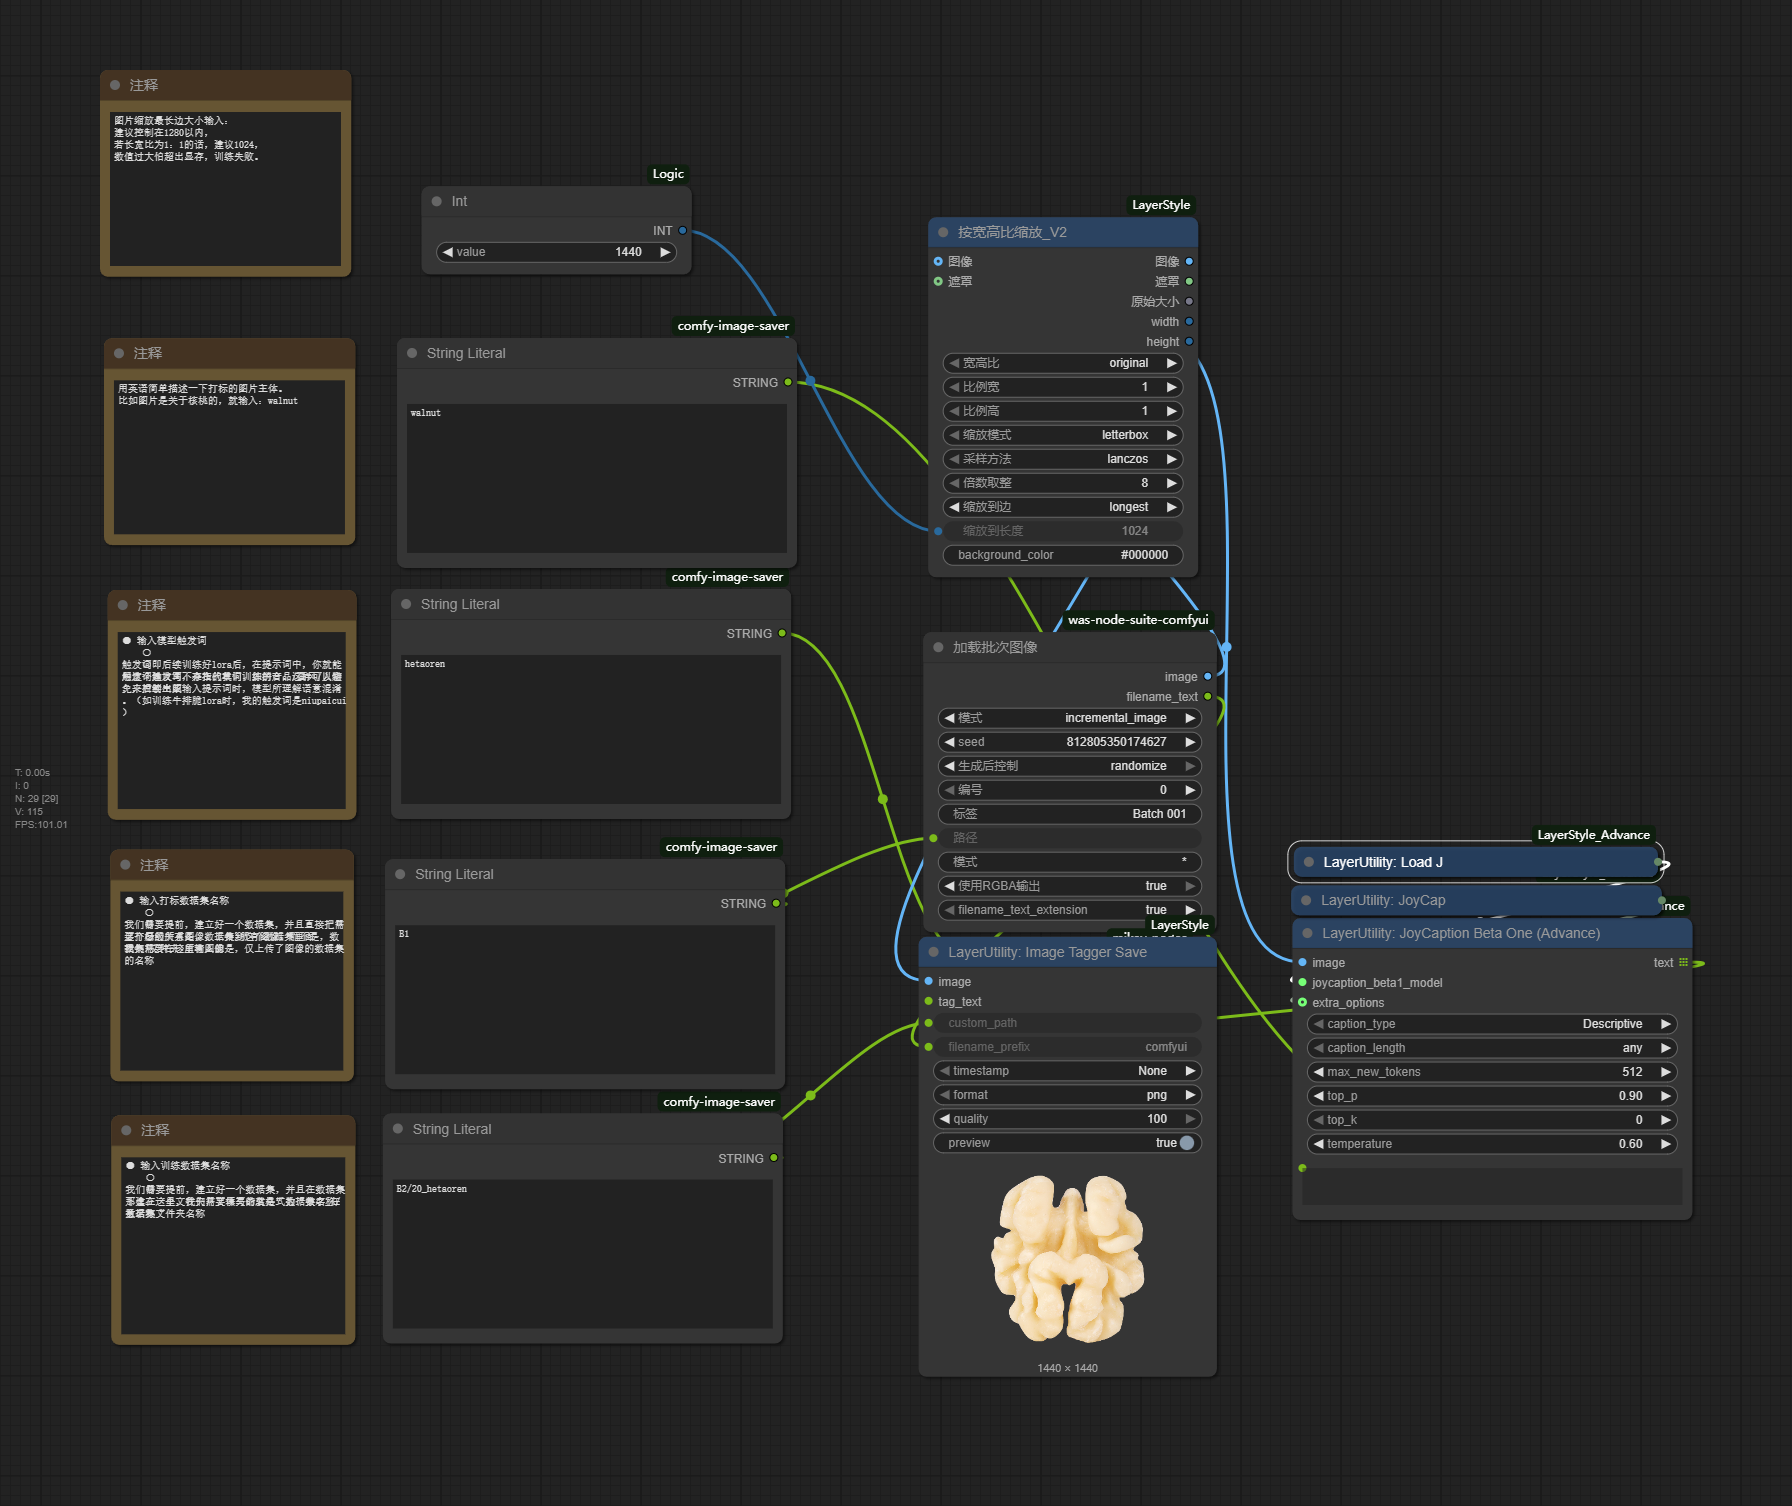Click the left arrow to decrease Int value
This screenshot has width=1792, height=1506.
point(448,252)
